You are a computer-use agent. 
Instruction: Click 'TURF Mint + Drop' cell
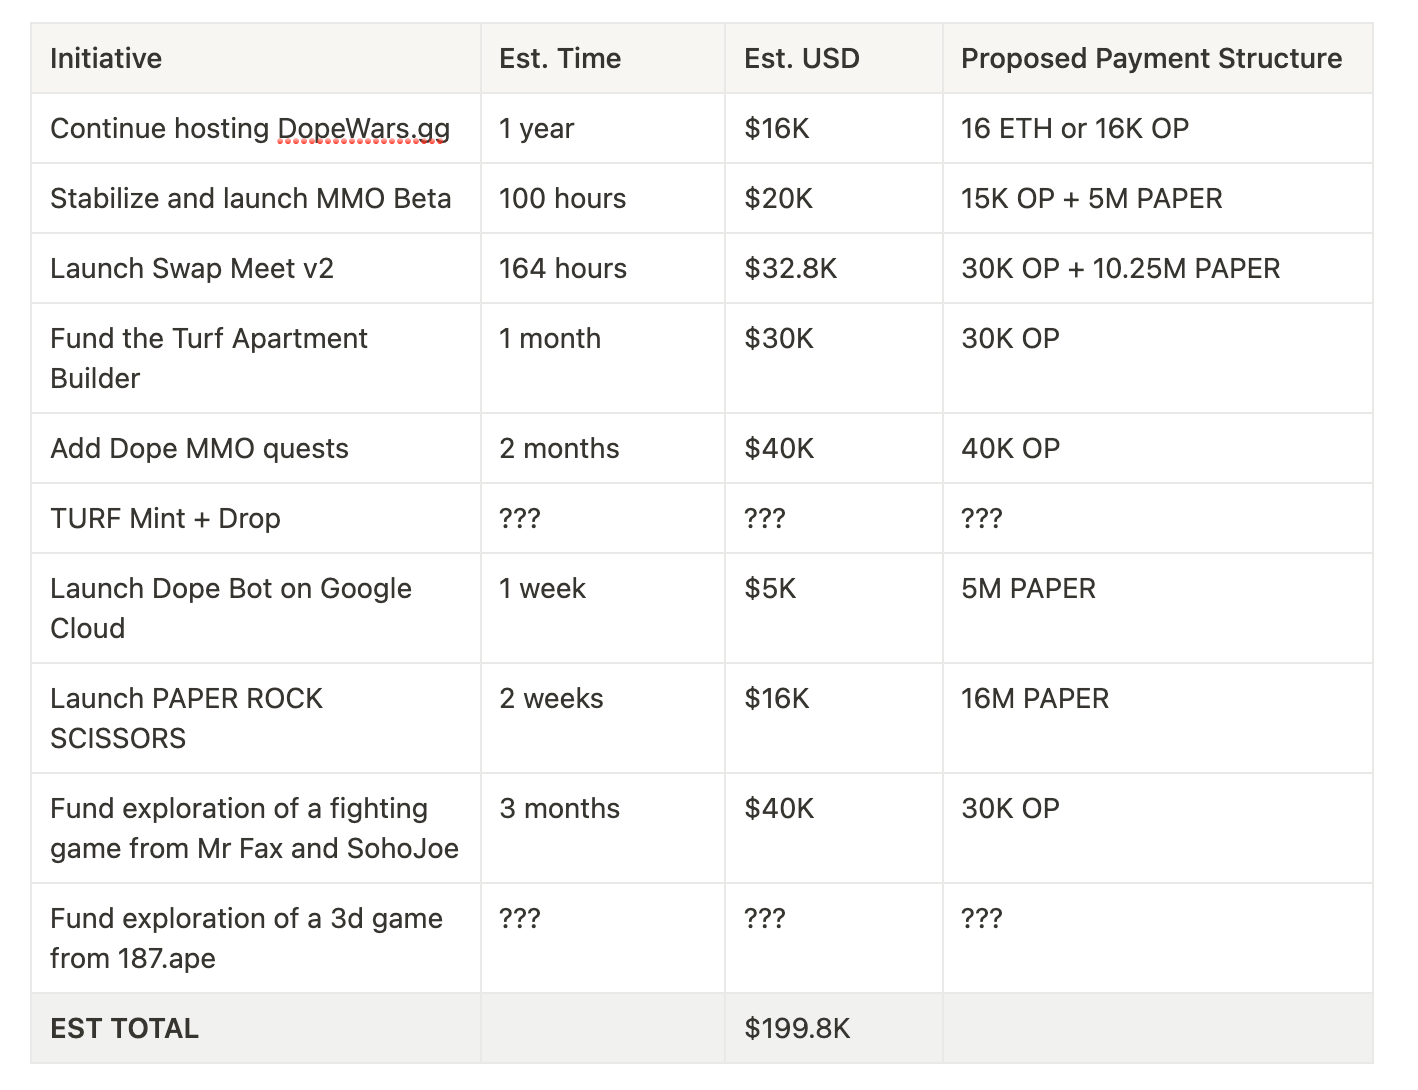click(256, 518)
